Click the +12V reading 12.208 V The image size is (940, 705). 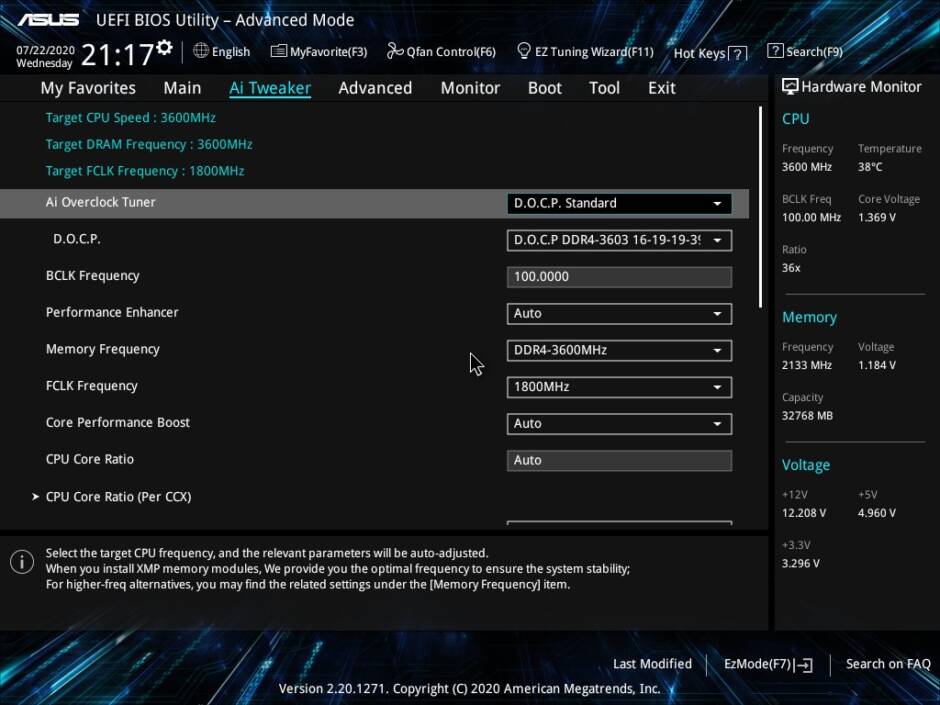pyautogui.click(x=804, y=513)
